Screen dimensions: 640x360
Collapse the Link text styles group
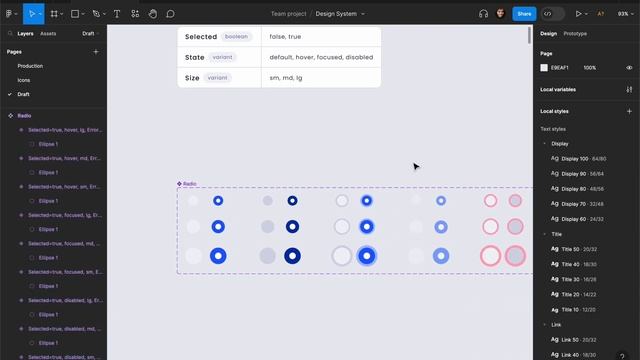[x=544, y=325]
